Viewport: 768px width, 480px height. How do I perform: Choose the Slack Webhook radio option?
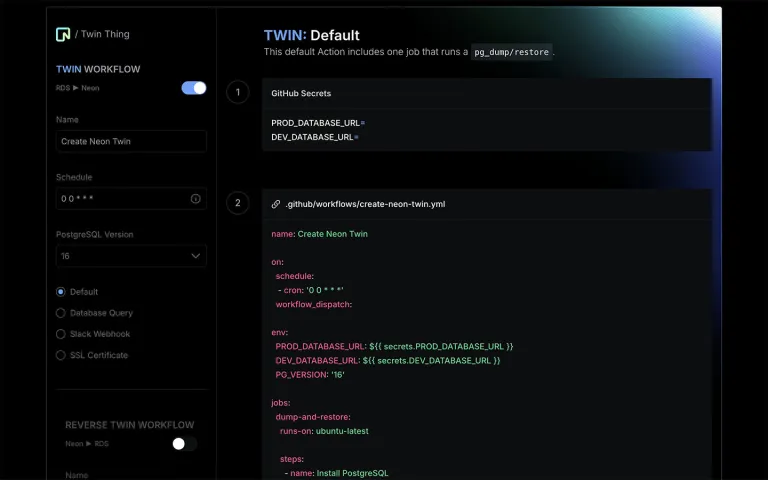click(x=61, y=334)
